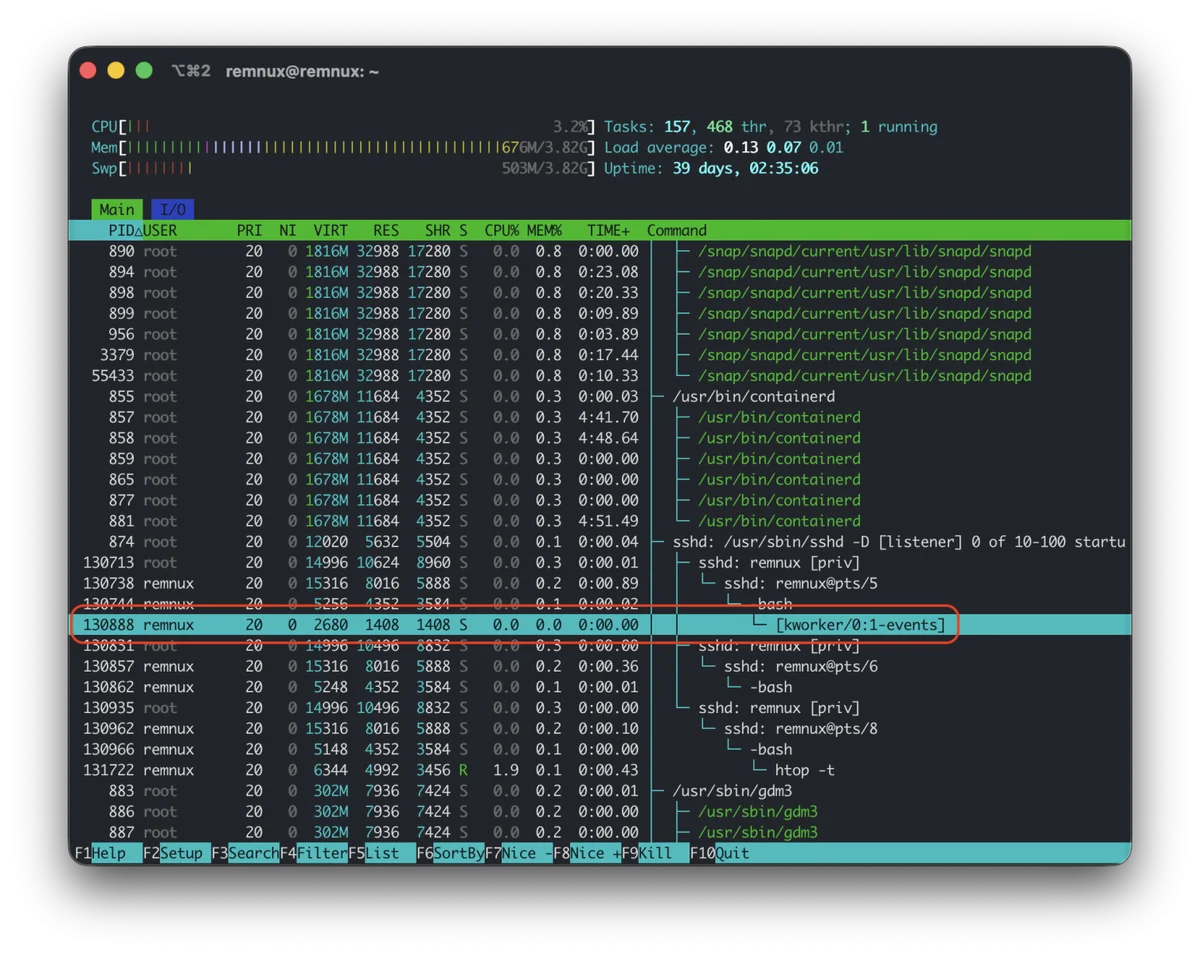The image size is (1200, 956).
Task: Click the CPU usage meter bar
Action: (343, 127)
